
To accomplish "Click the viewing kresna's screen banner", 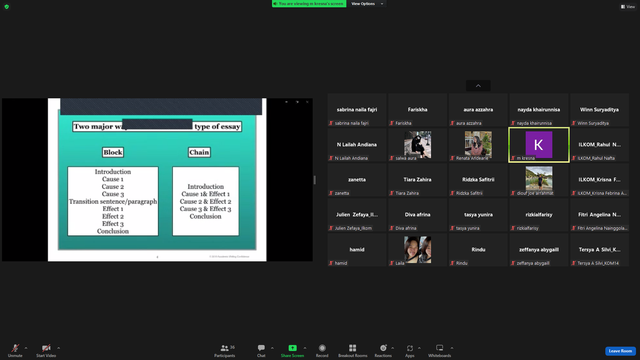I will (x=309, y=4).
